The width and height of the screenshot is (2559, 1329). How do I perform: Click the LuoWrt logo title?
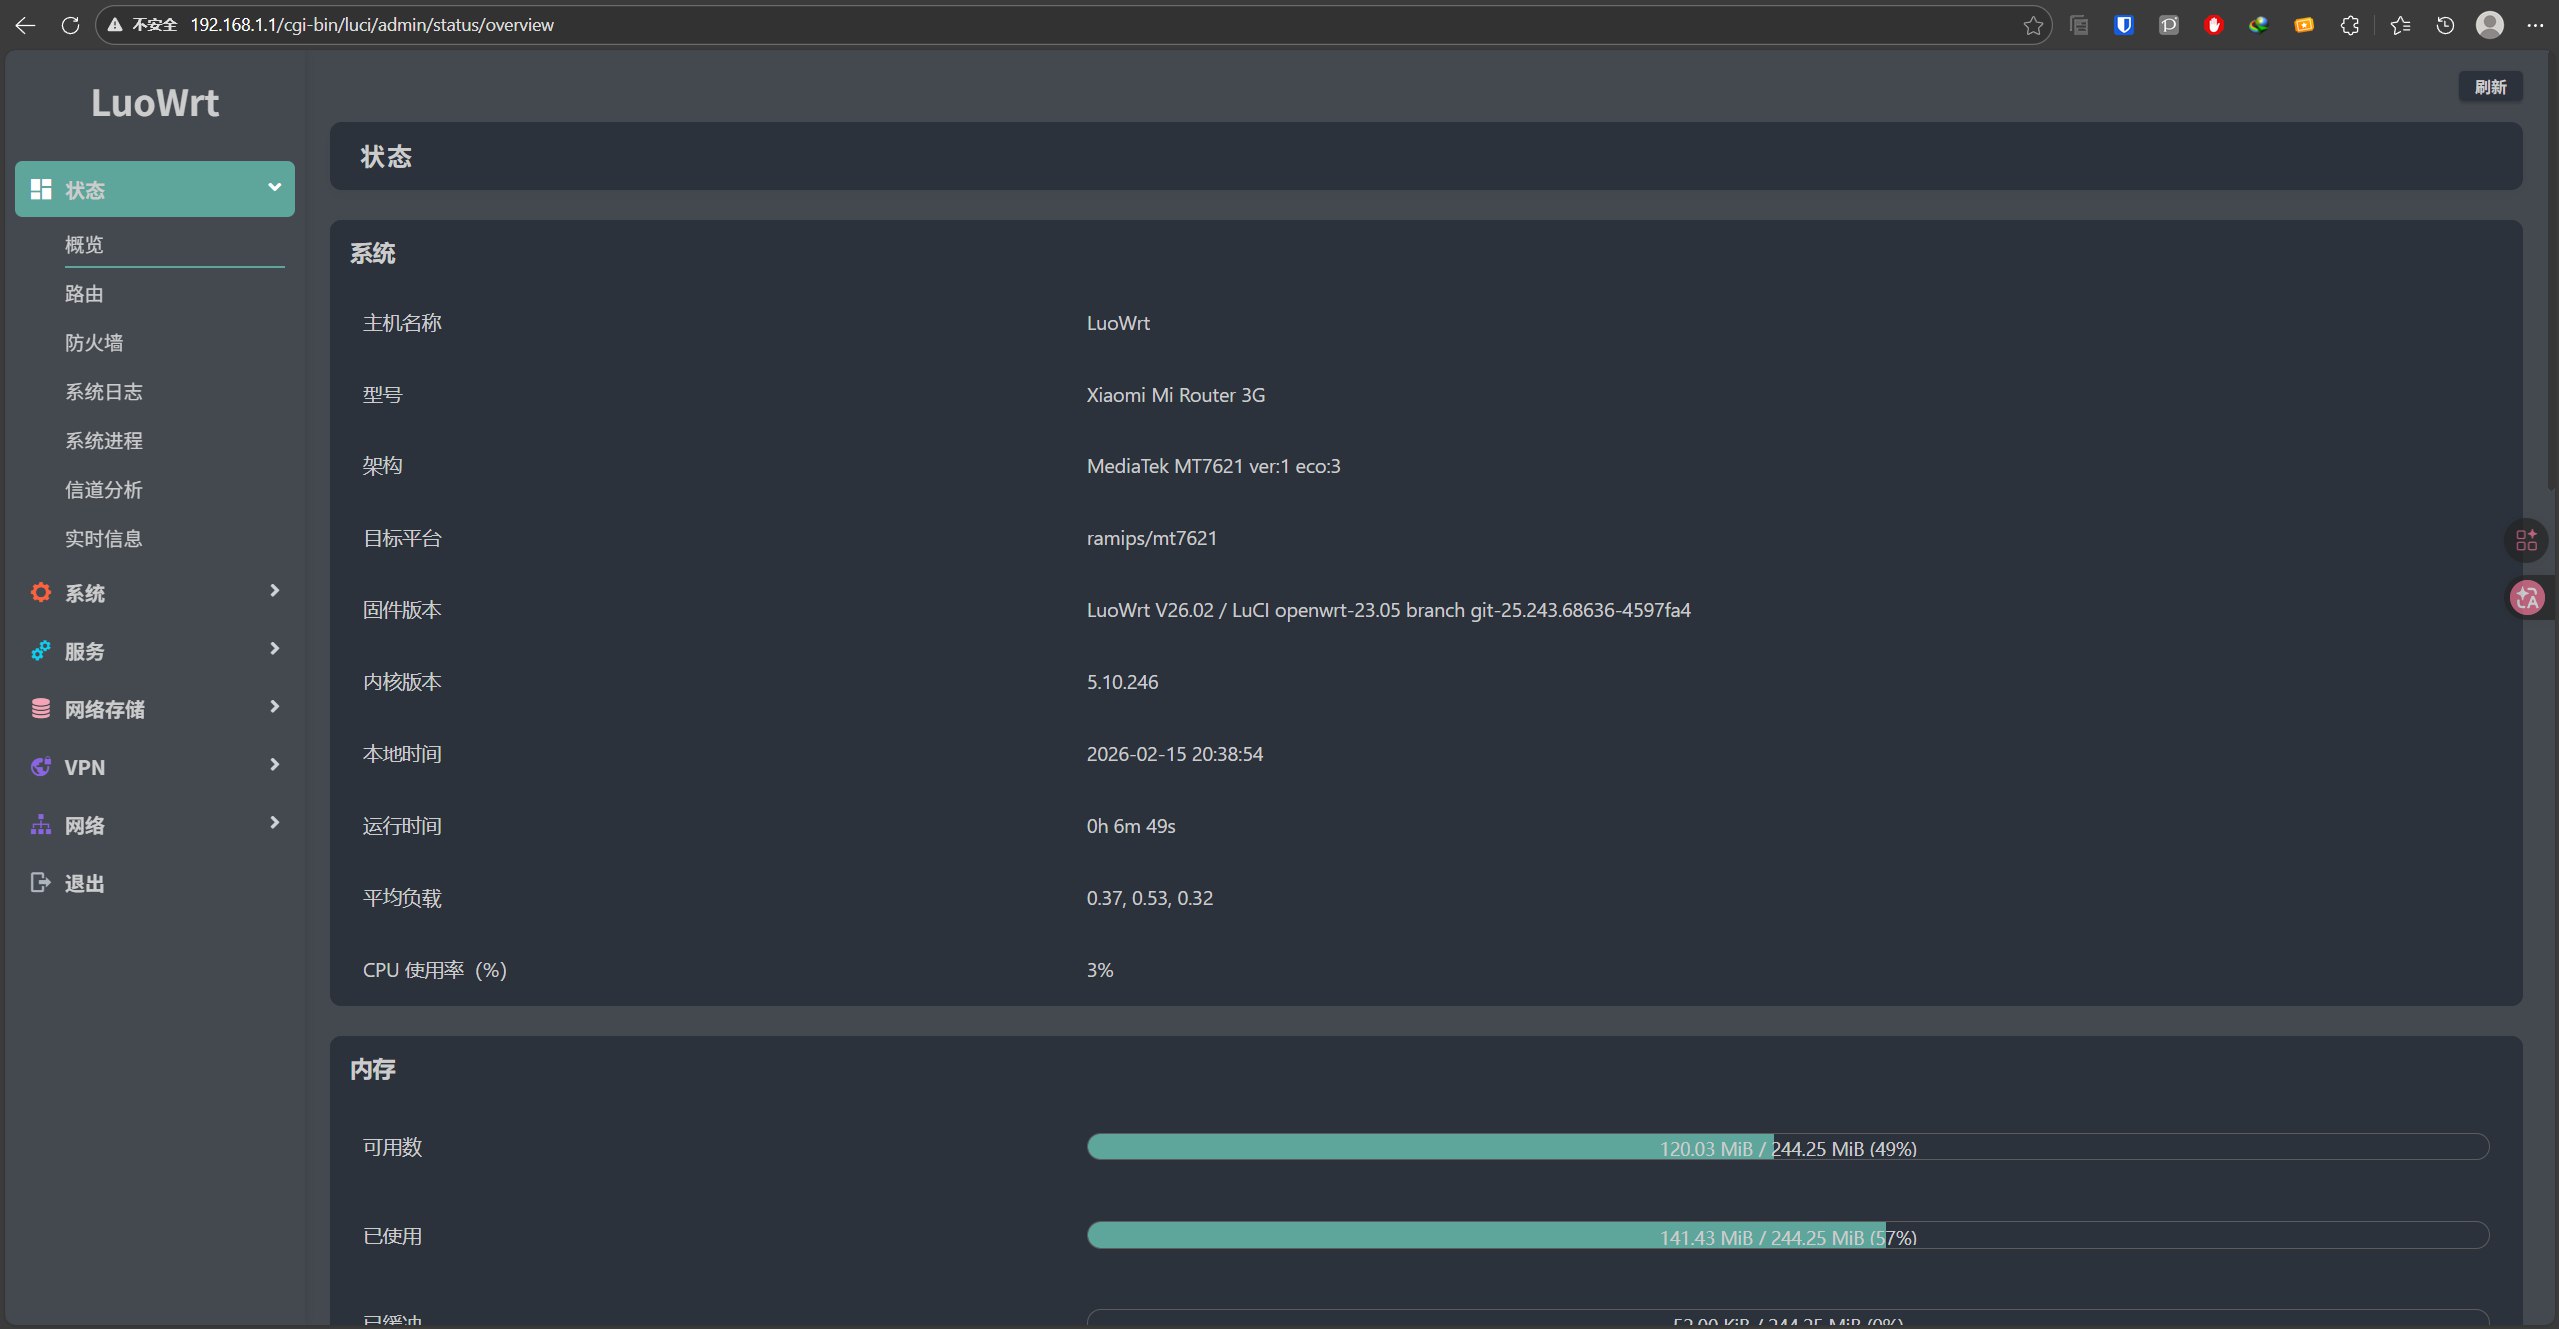[155, 103]
